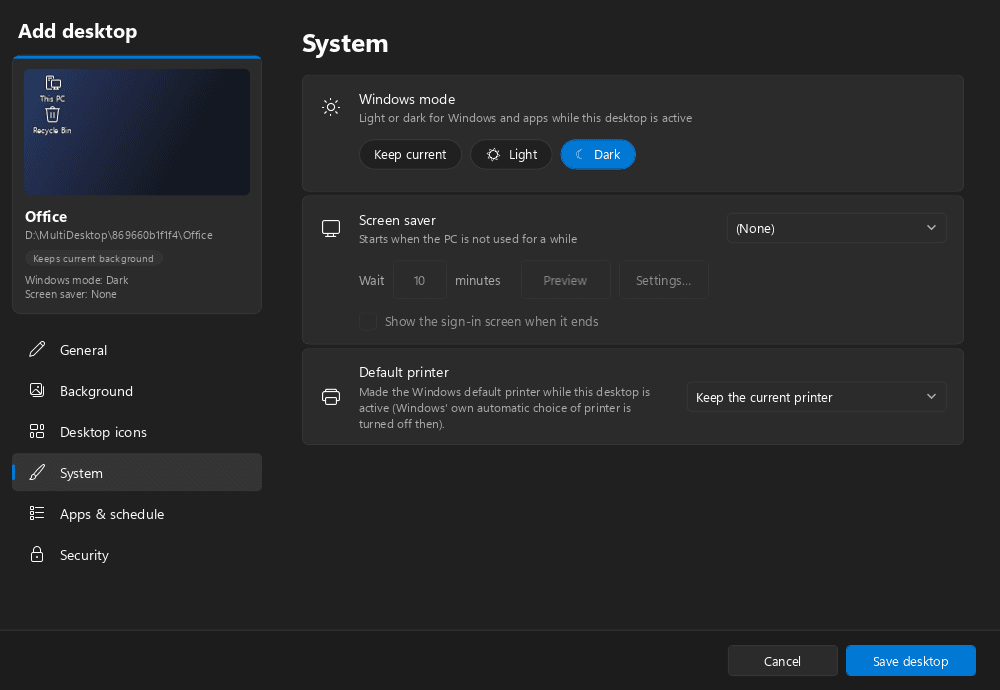Open the Security section

pos(137,554)
